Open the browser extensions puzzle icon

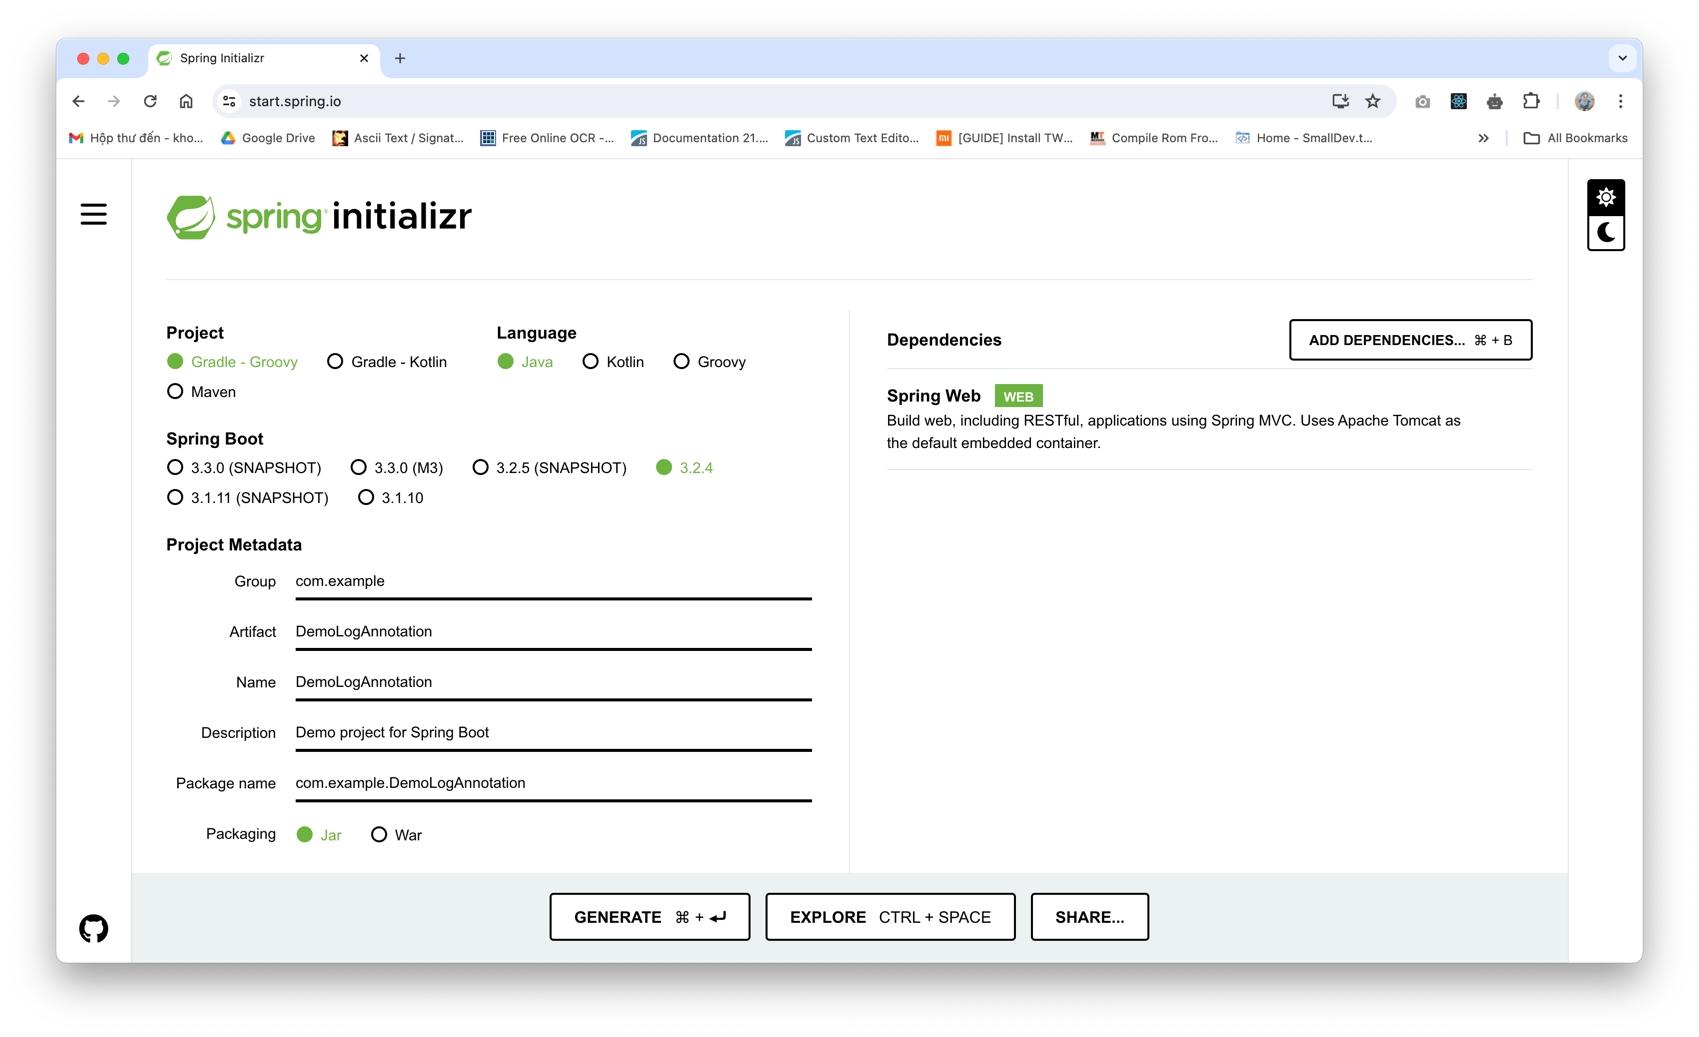(x=1530, y=101)
